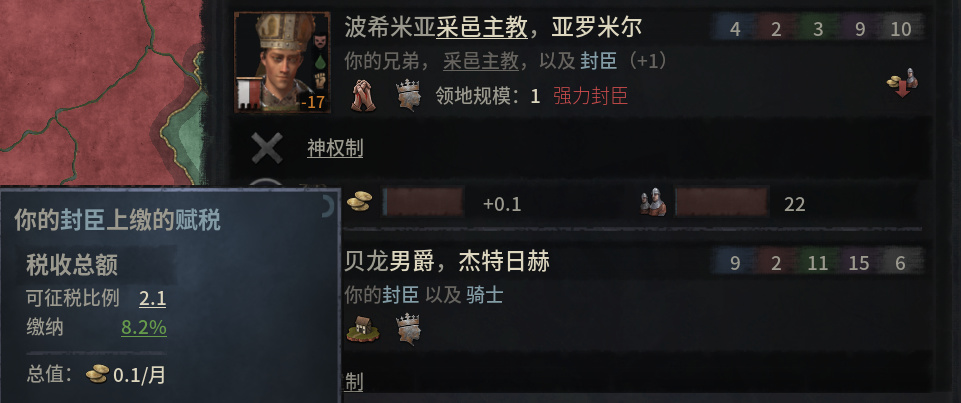Screen dimensions: 961x403
Task: Click the 采邑主教 link in the bishop's title
Action: click(x=482, y=28)
